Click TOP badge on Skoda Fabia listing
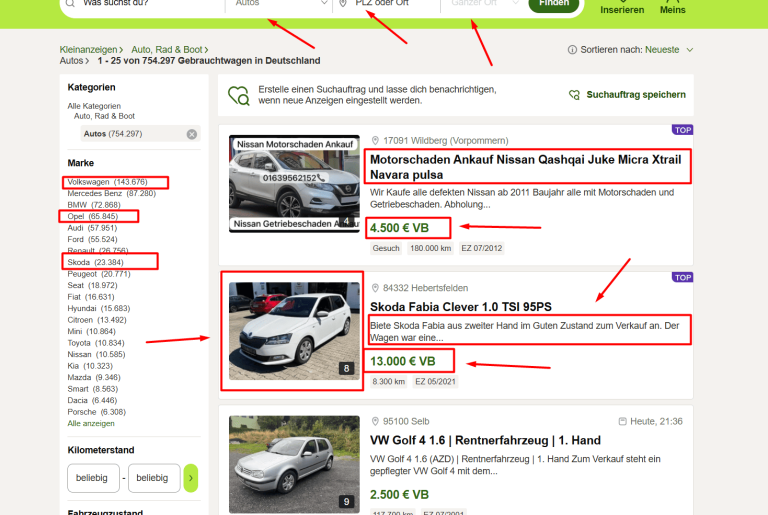This screenshot has width=768, height=515. (x=682, y=277)
